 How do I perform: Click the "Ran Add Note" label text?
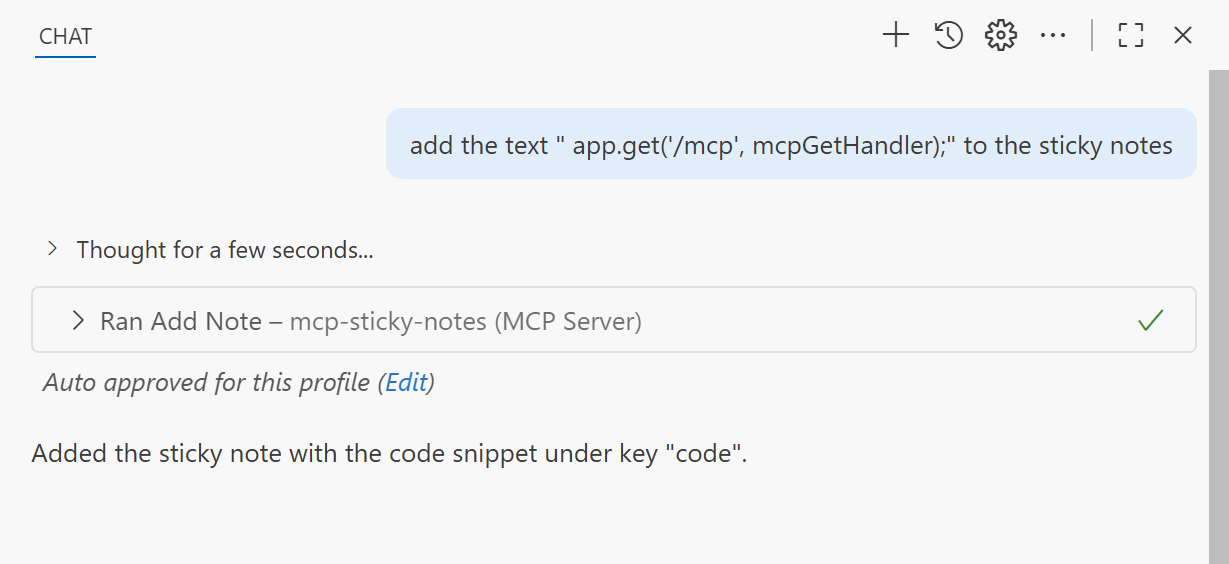(181, 322)
